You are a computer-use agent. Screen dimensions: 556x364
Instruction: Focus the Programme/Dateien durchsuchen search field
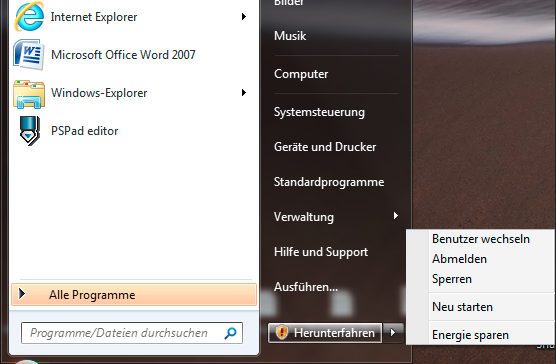132,333
